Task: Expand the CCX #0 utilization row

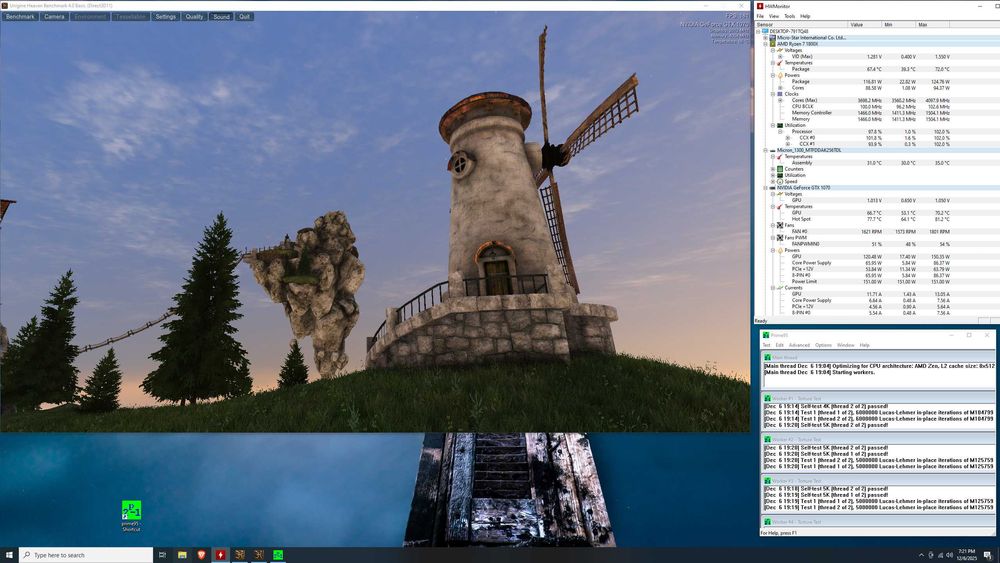Action: click(788, 138)
